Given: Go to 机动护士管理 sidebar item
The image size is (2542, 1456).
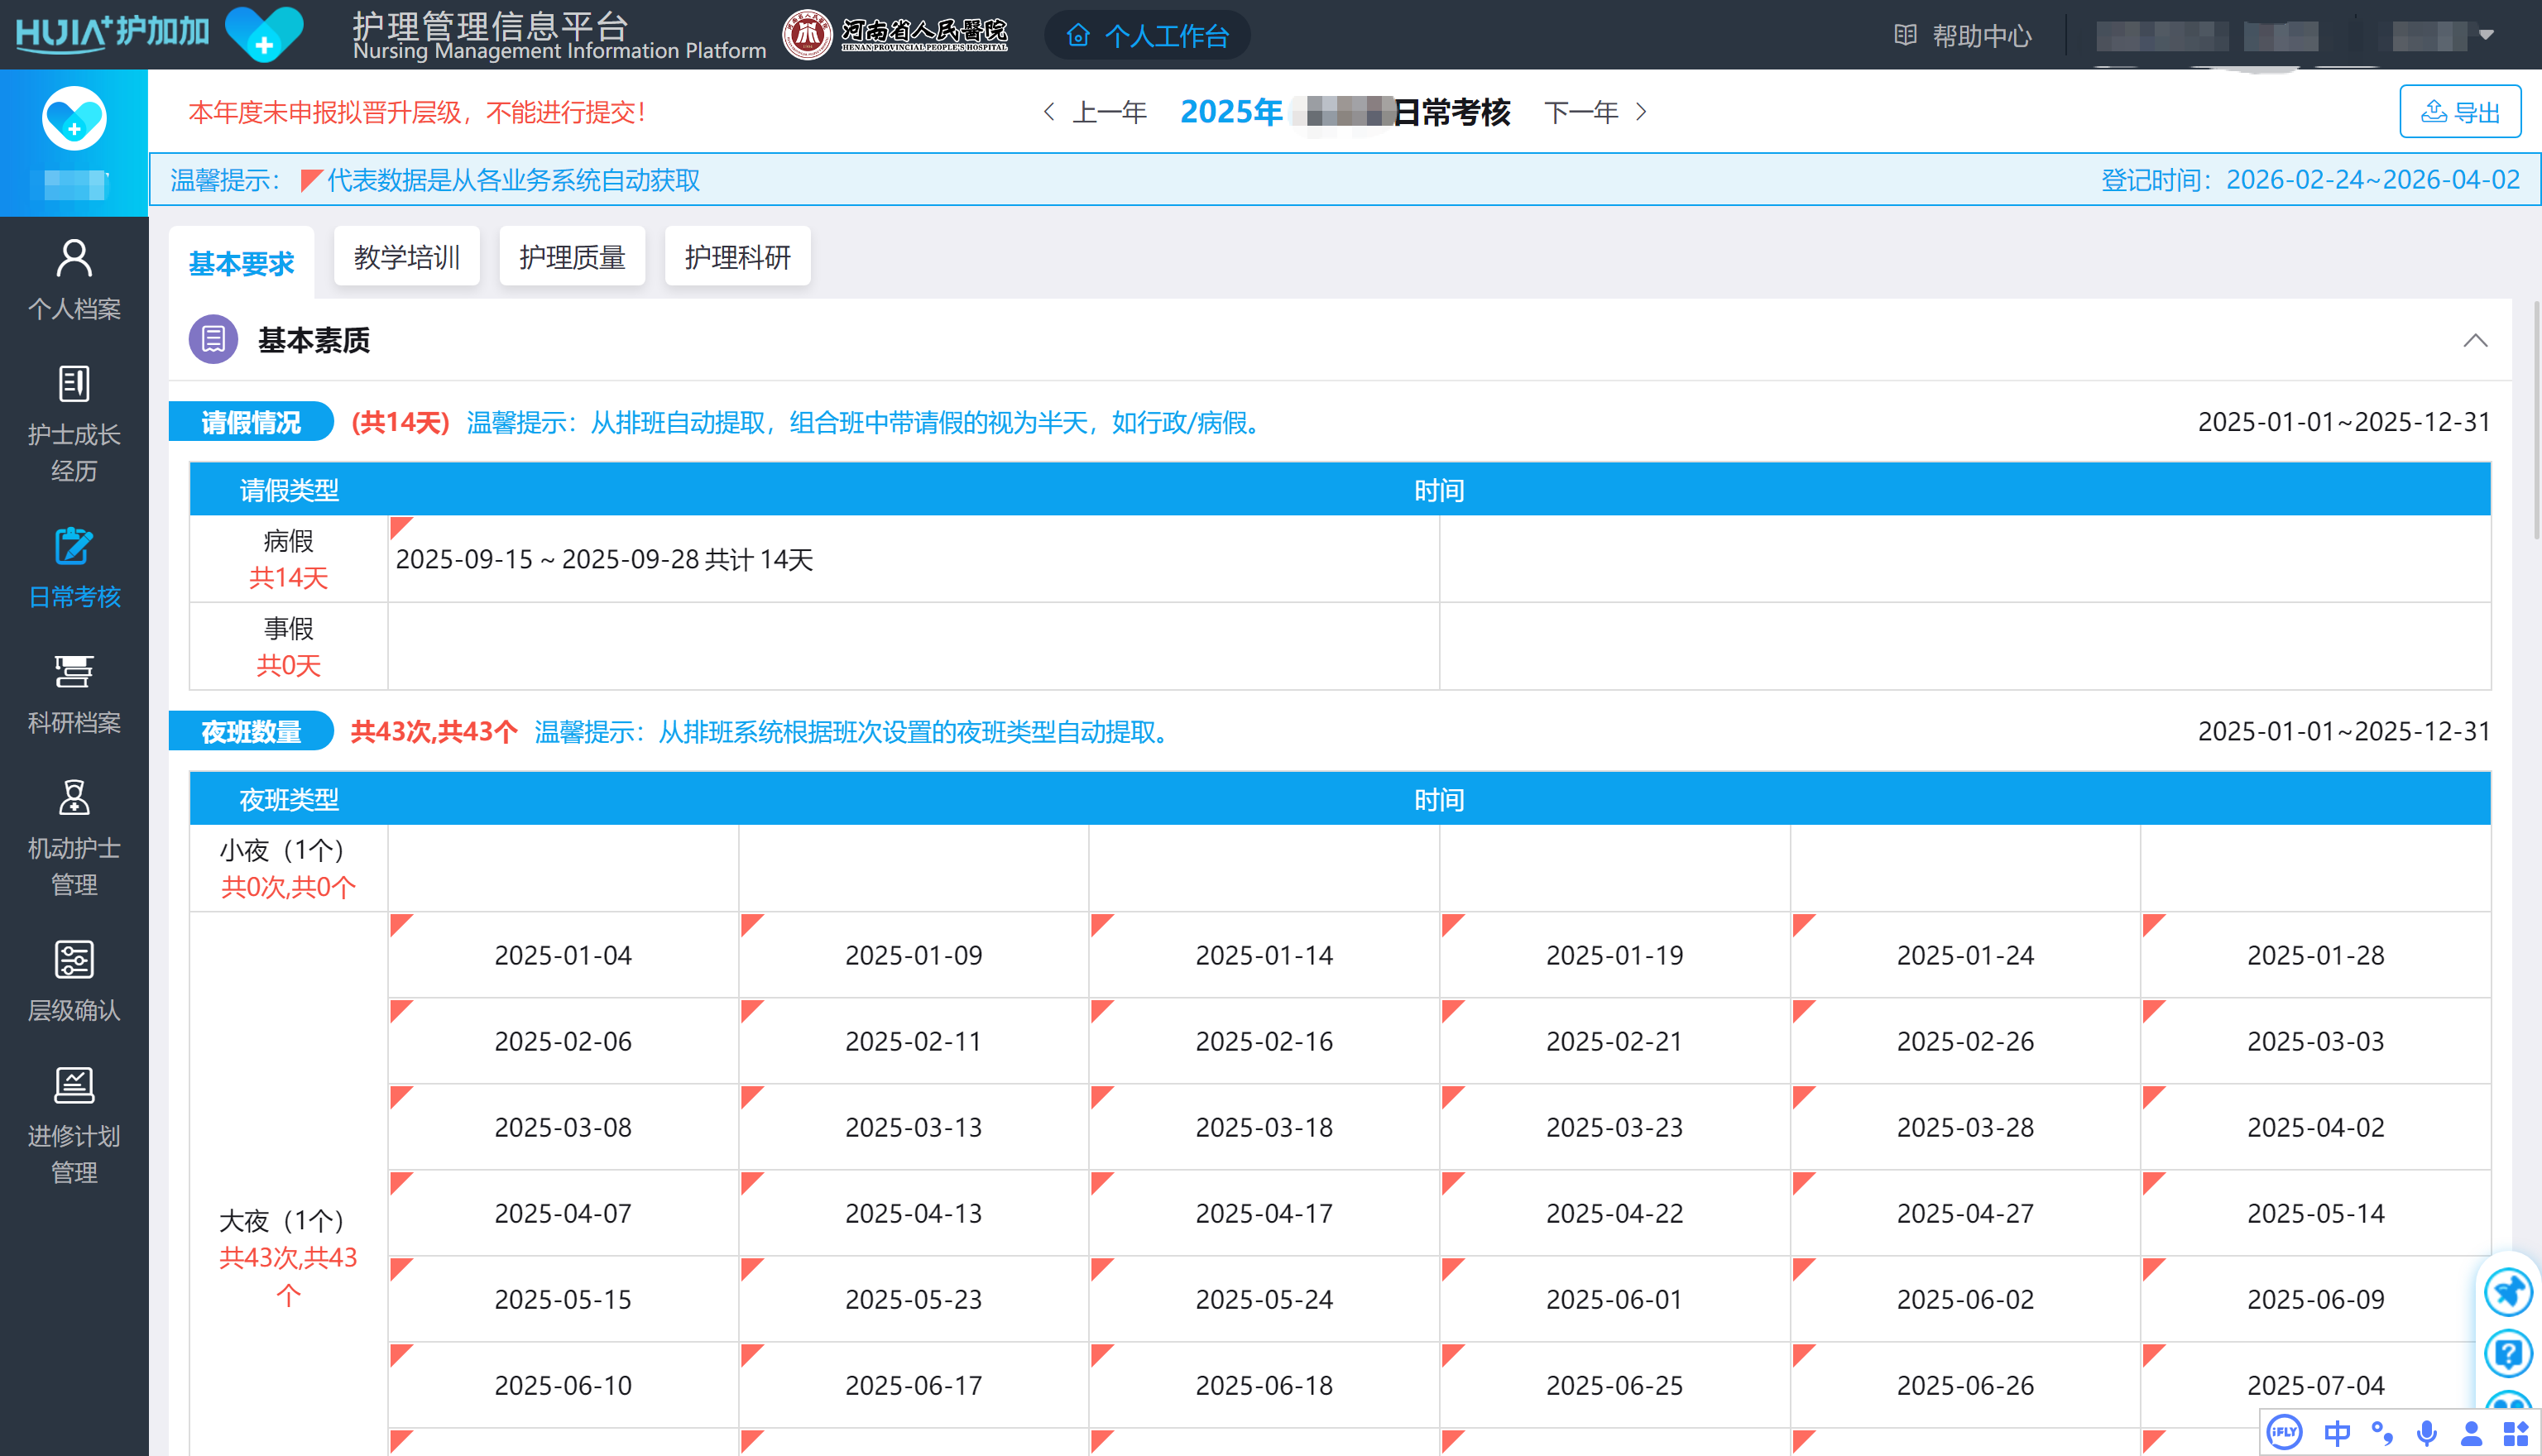Looking at the screenshot, I should (x=74, y=838).
